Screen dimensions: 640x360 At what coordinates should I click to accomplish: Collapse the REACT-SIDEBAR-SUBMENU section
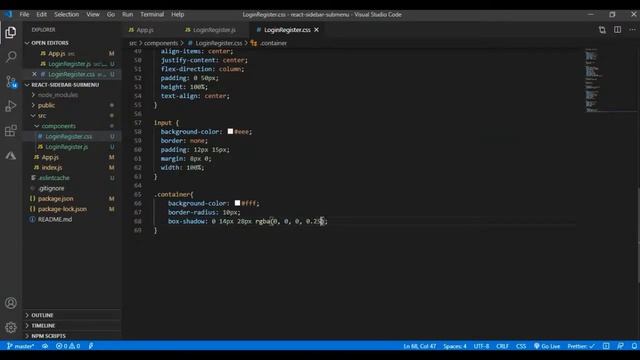72,84
